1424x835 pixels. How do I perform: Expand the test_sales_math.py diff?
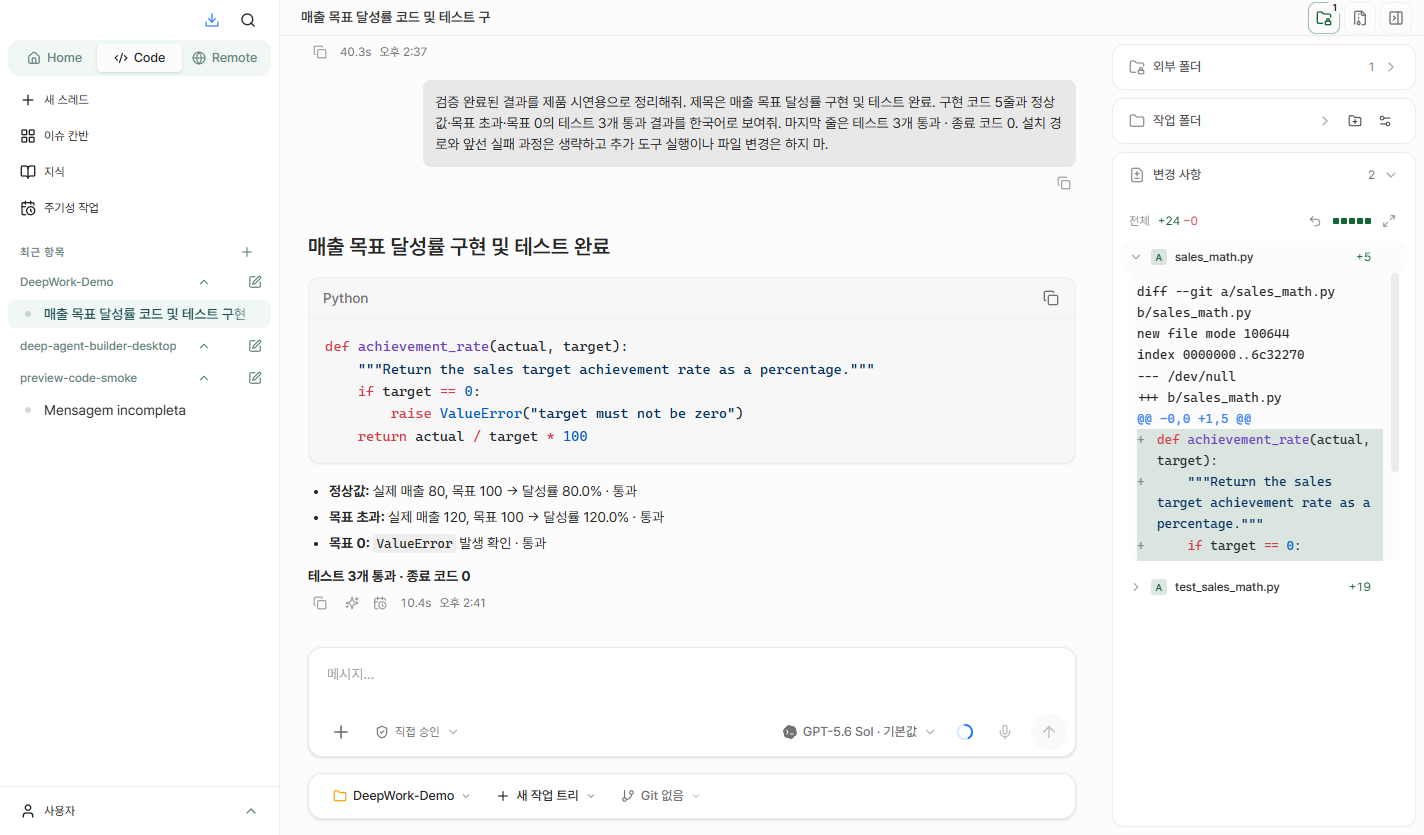point(1136,587)
